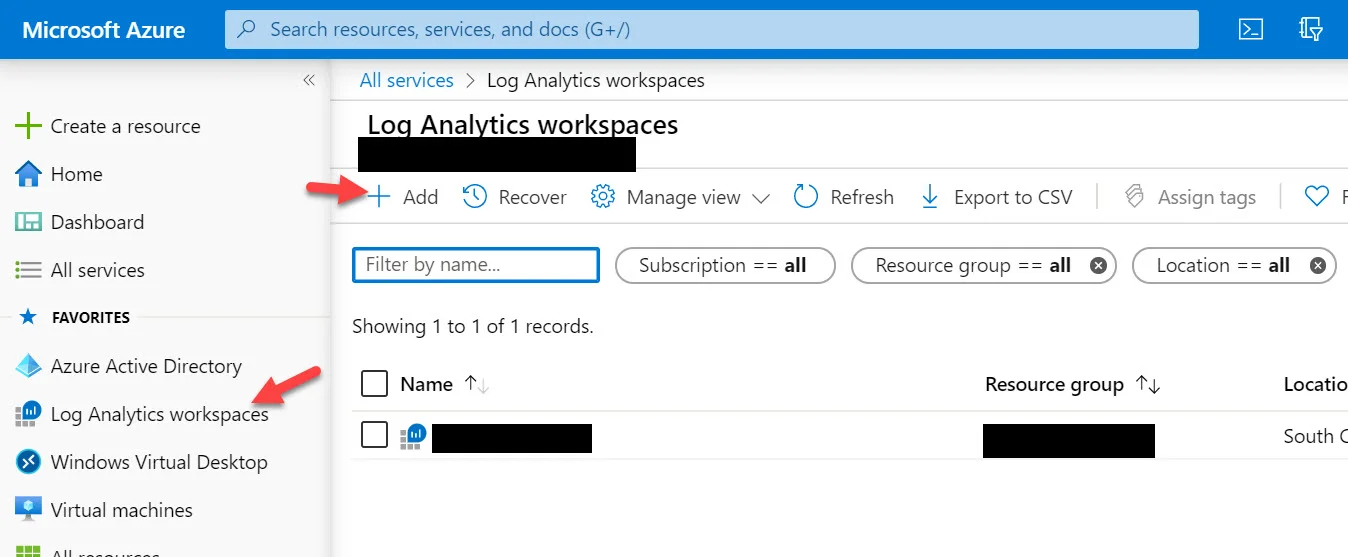This screenshot has height=557, width=1348.
Task: Open the Directory + subscription filter icon
Action: click(x=1311, y=29)
